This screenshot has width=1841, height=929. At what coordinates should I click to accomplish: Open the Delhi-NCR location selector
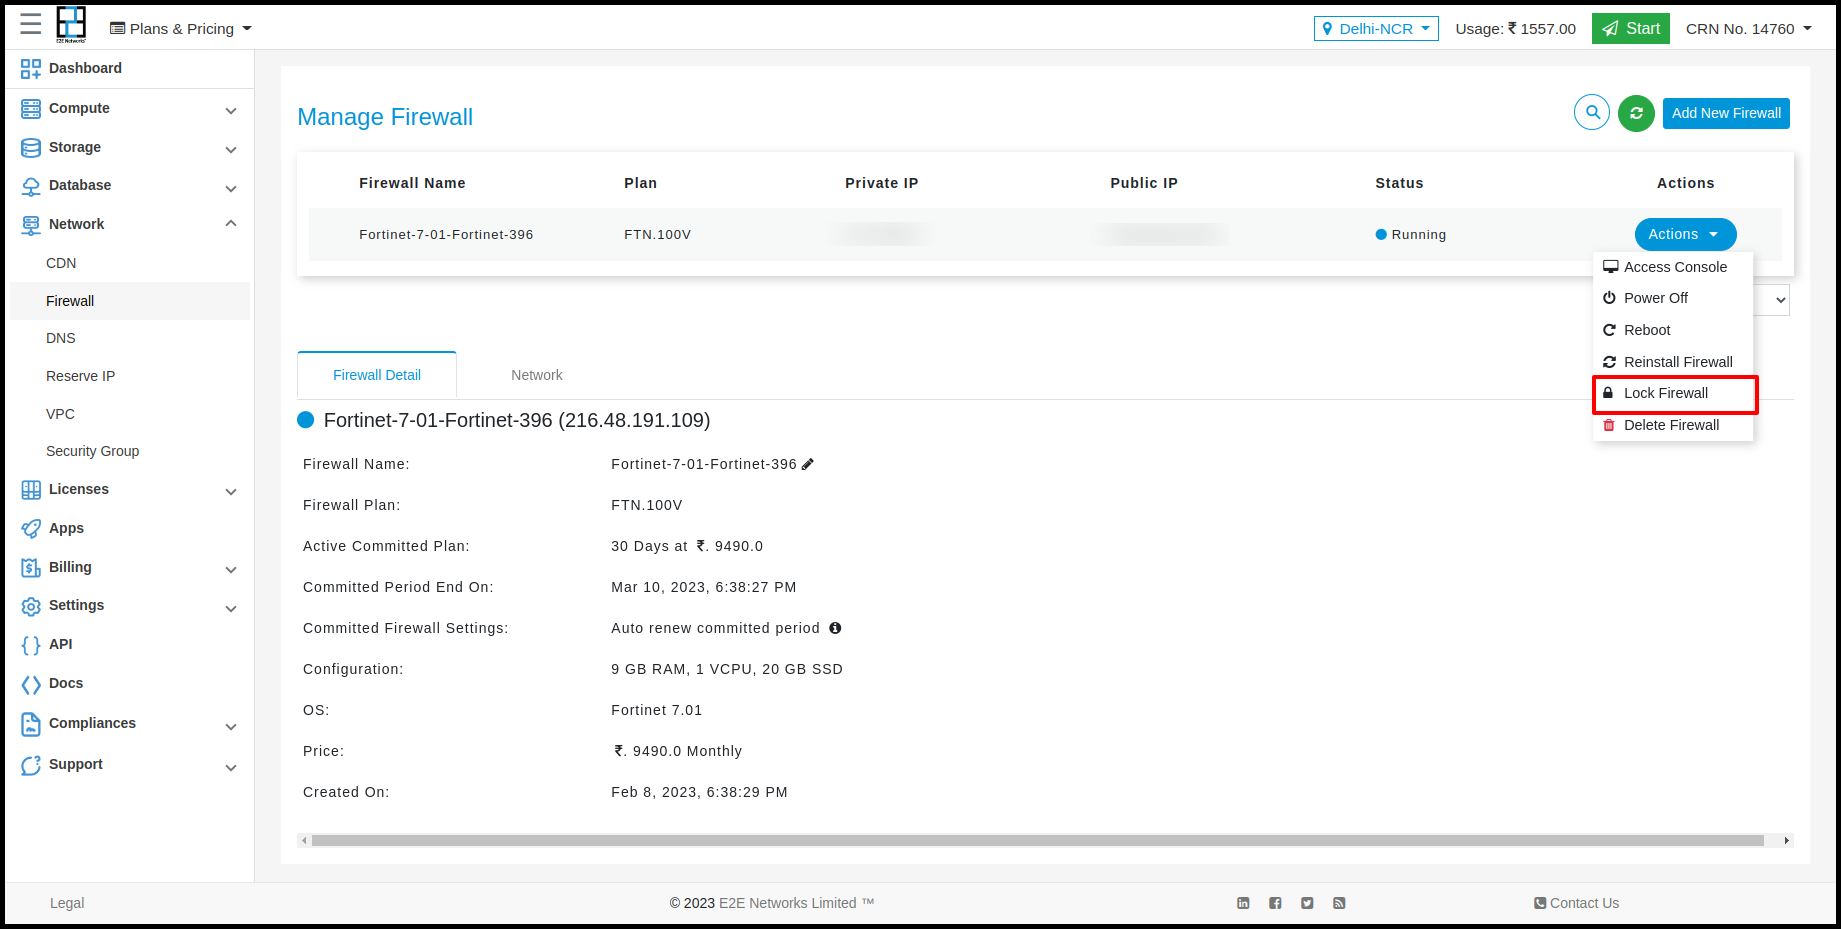coord(1376,29)
